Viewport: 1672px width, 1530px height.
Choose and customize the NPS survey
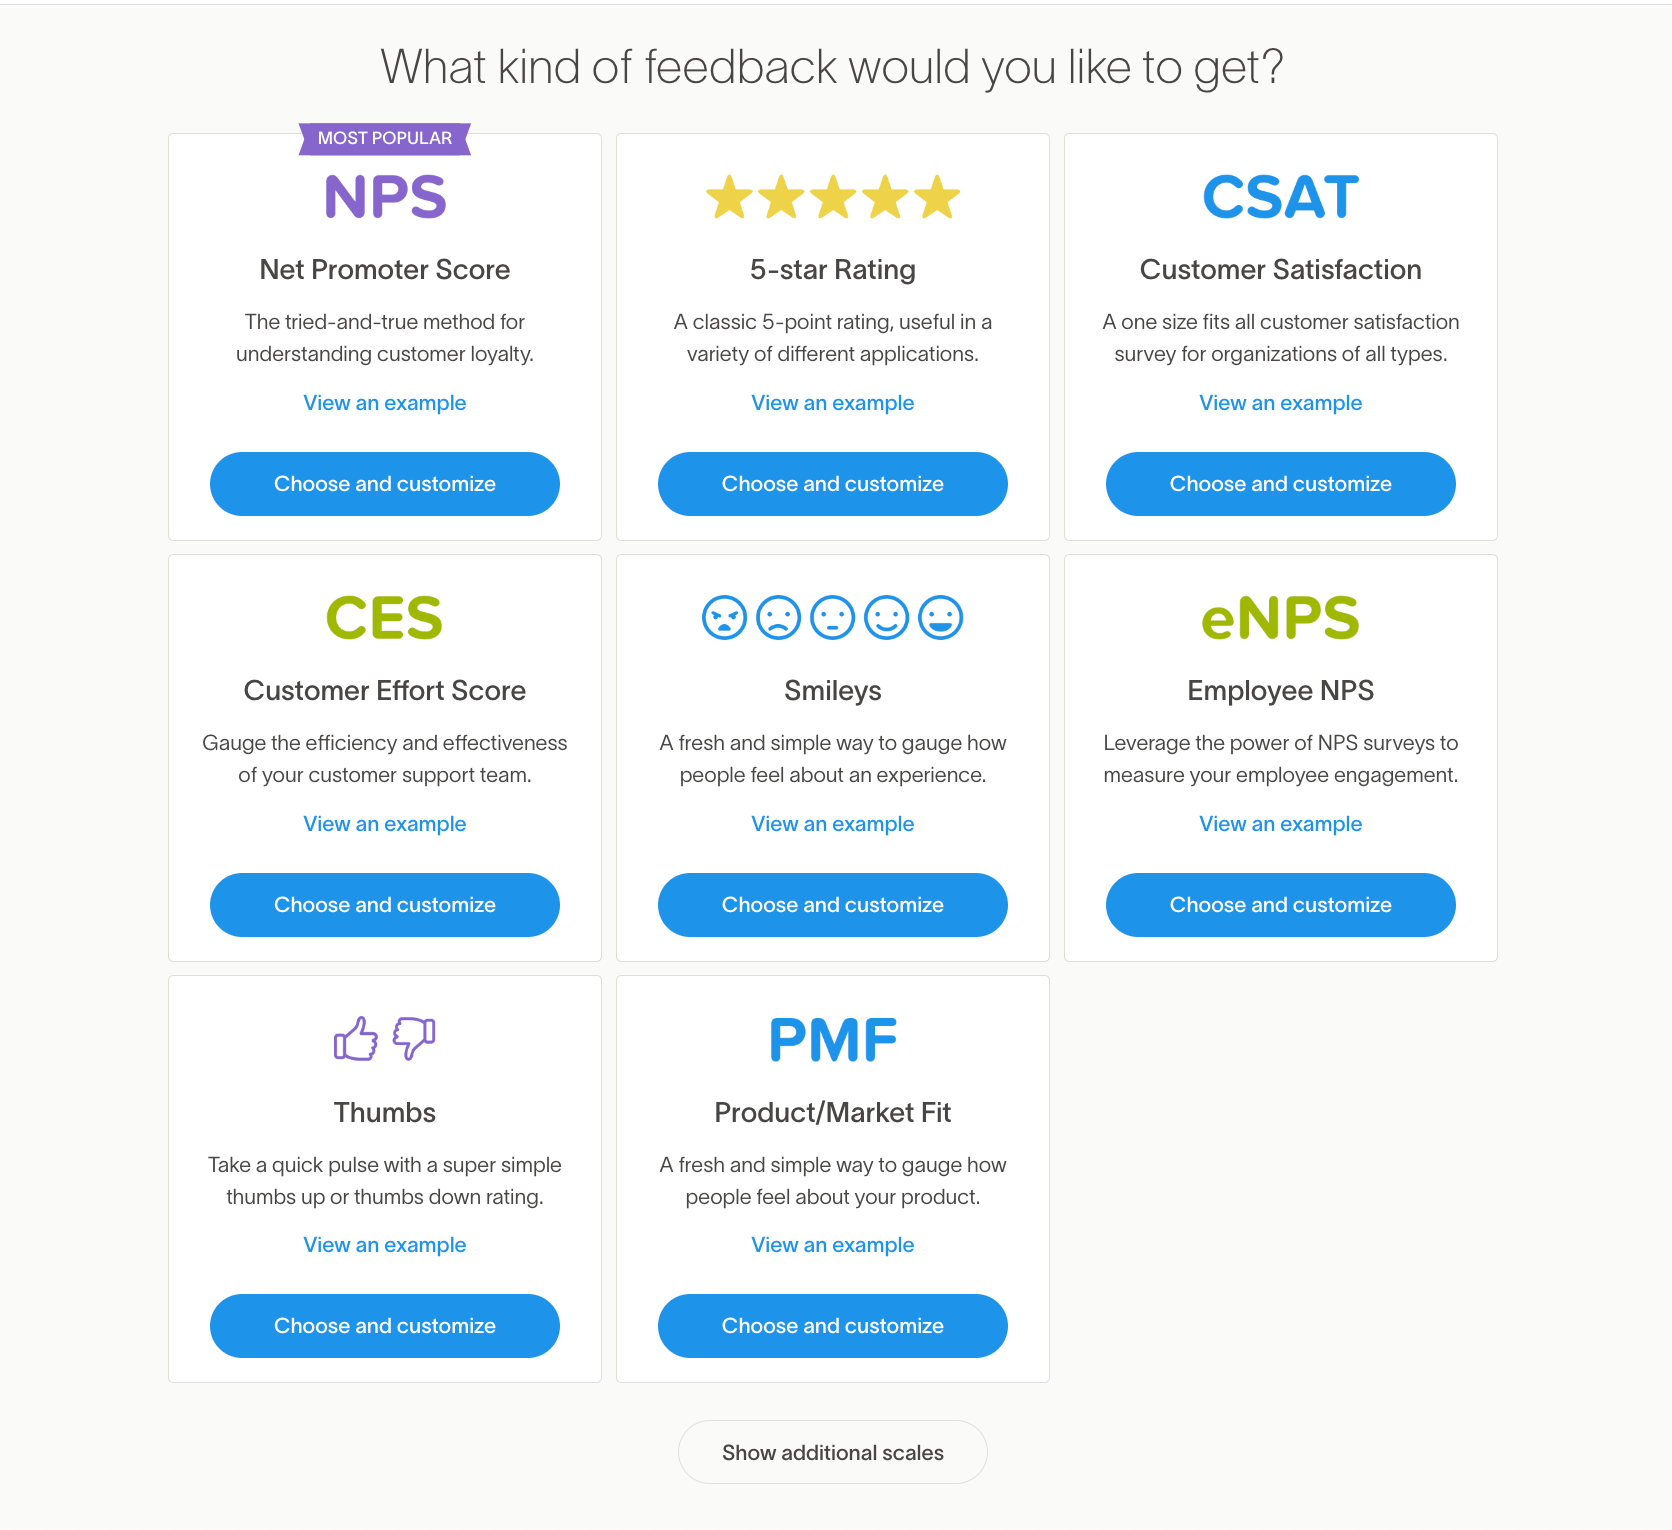click(384, 484)
